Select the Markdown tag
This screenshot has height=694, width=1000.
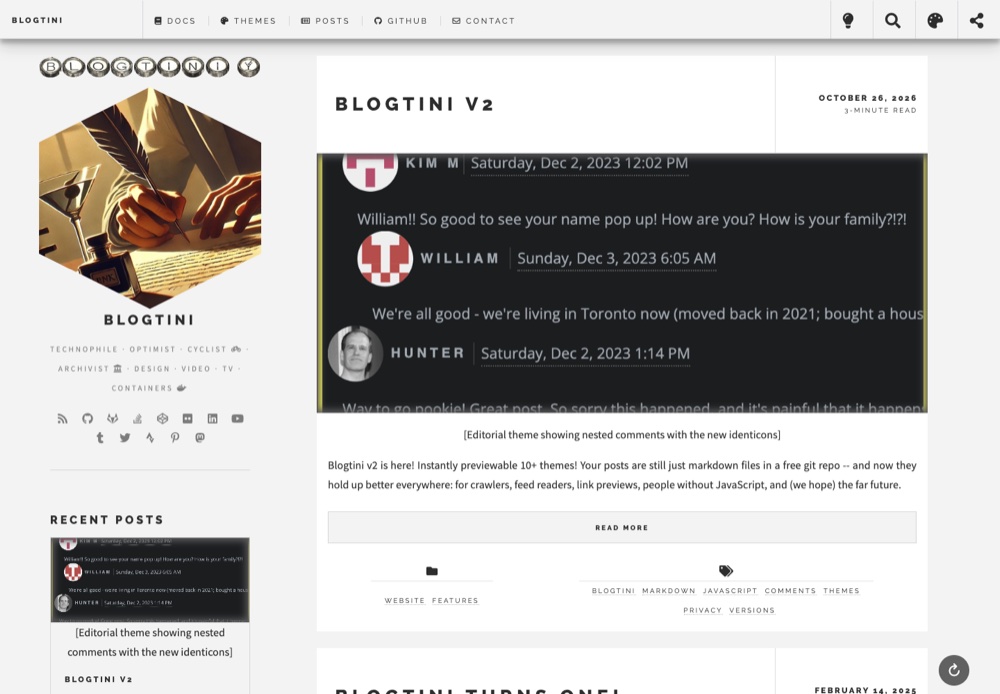pos(669,591)
